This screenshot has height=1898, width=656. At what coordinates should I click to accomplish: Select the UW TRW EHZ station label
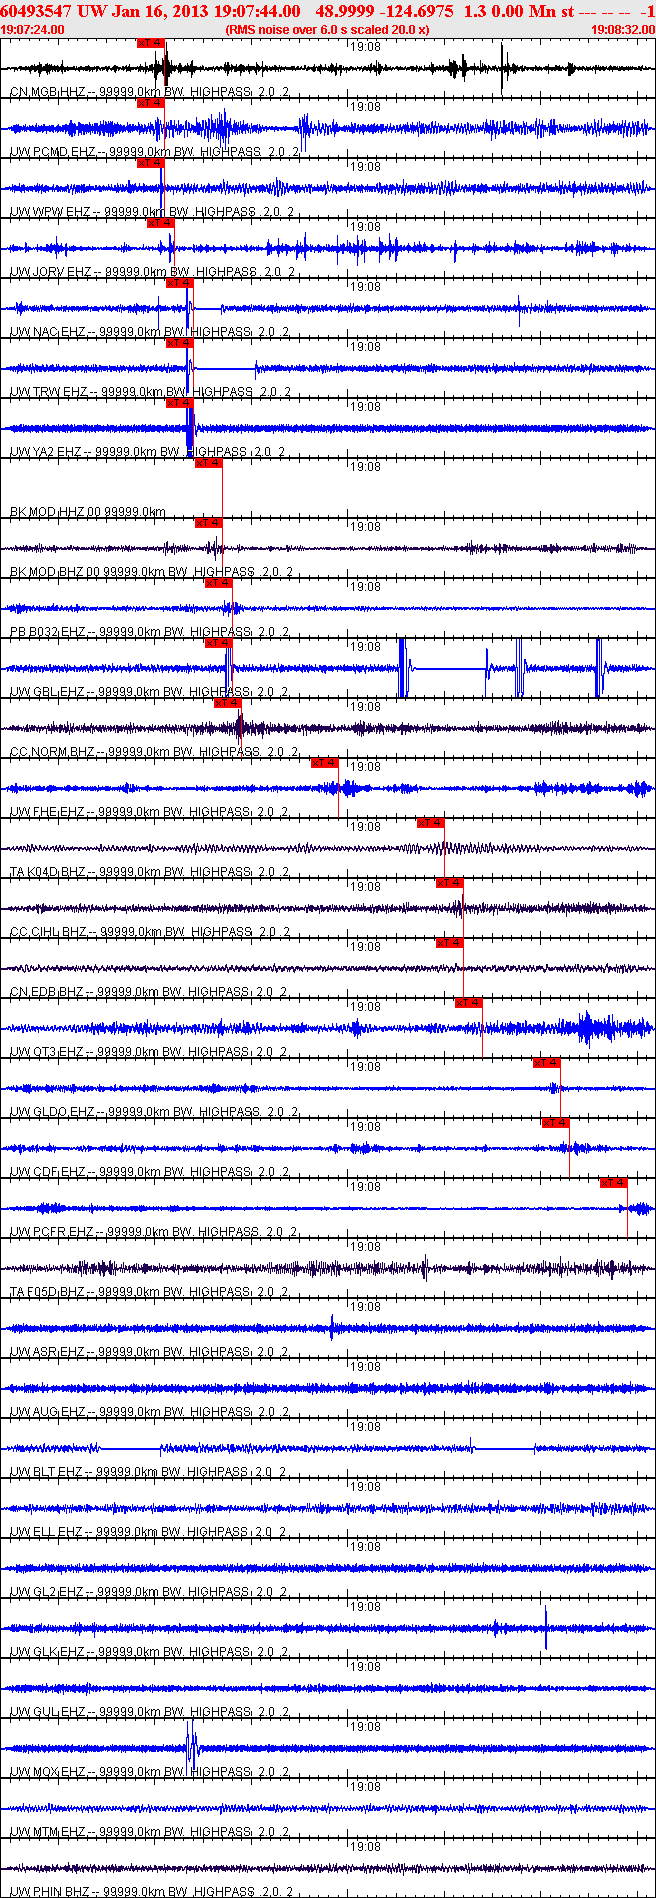pyautogui.click(x=150, y=392)
